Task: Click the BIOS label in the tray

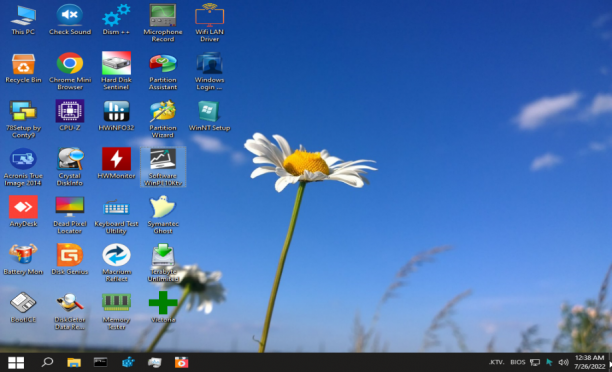Action: point(518,362)
